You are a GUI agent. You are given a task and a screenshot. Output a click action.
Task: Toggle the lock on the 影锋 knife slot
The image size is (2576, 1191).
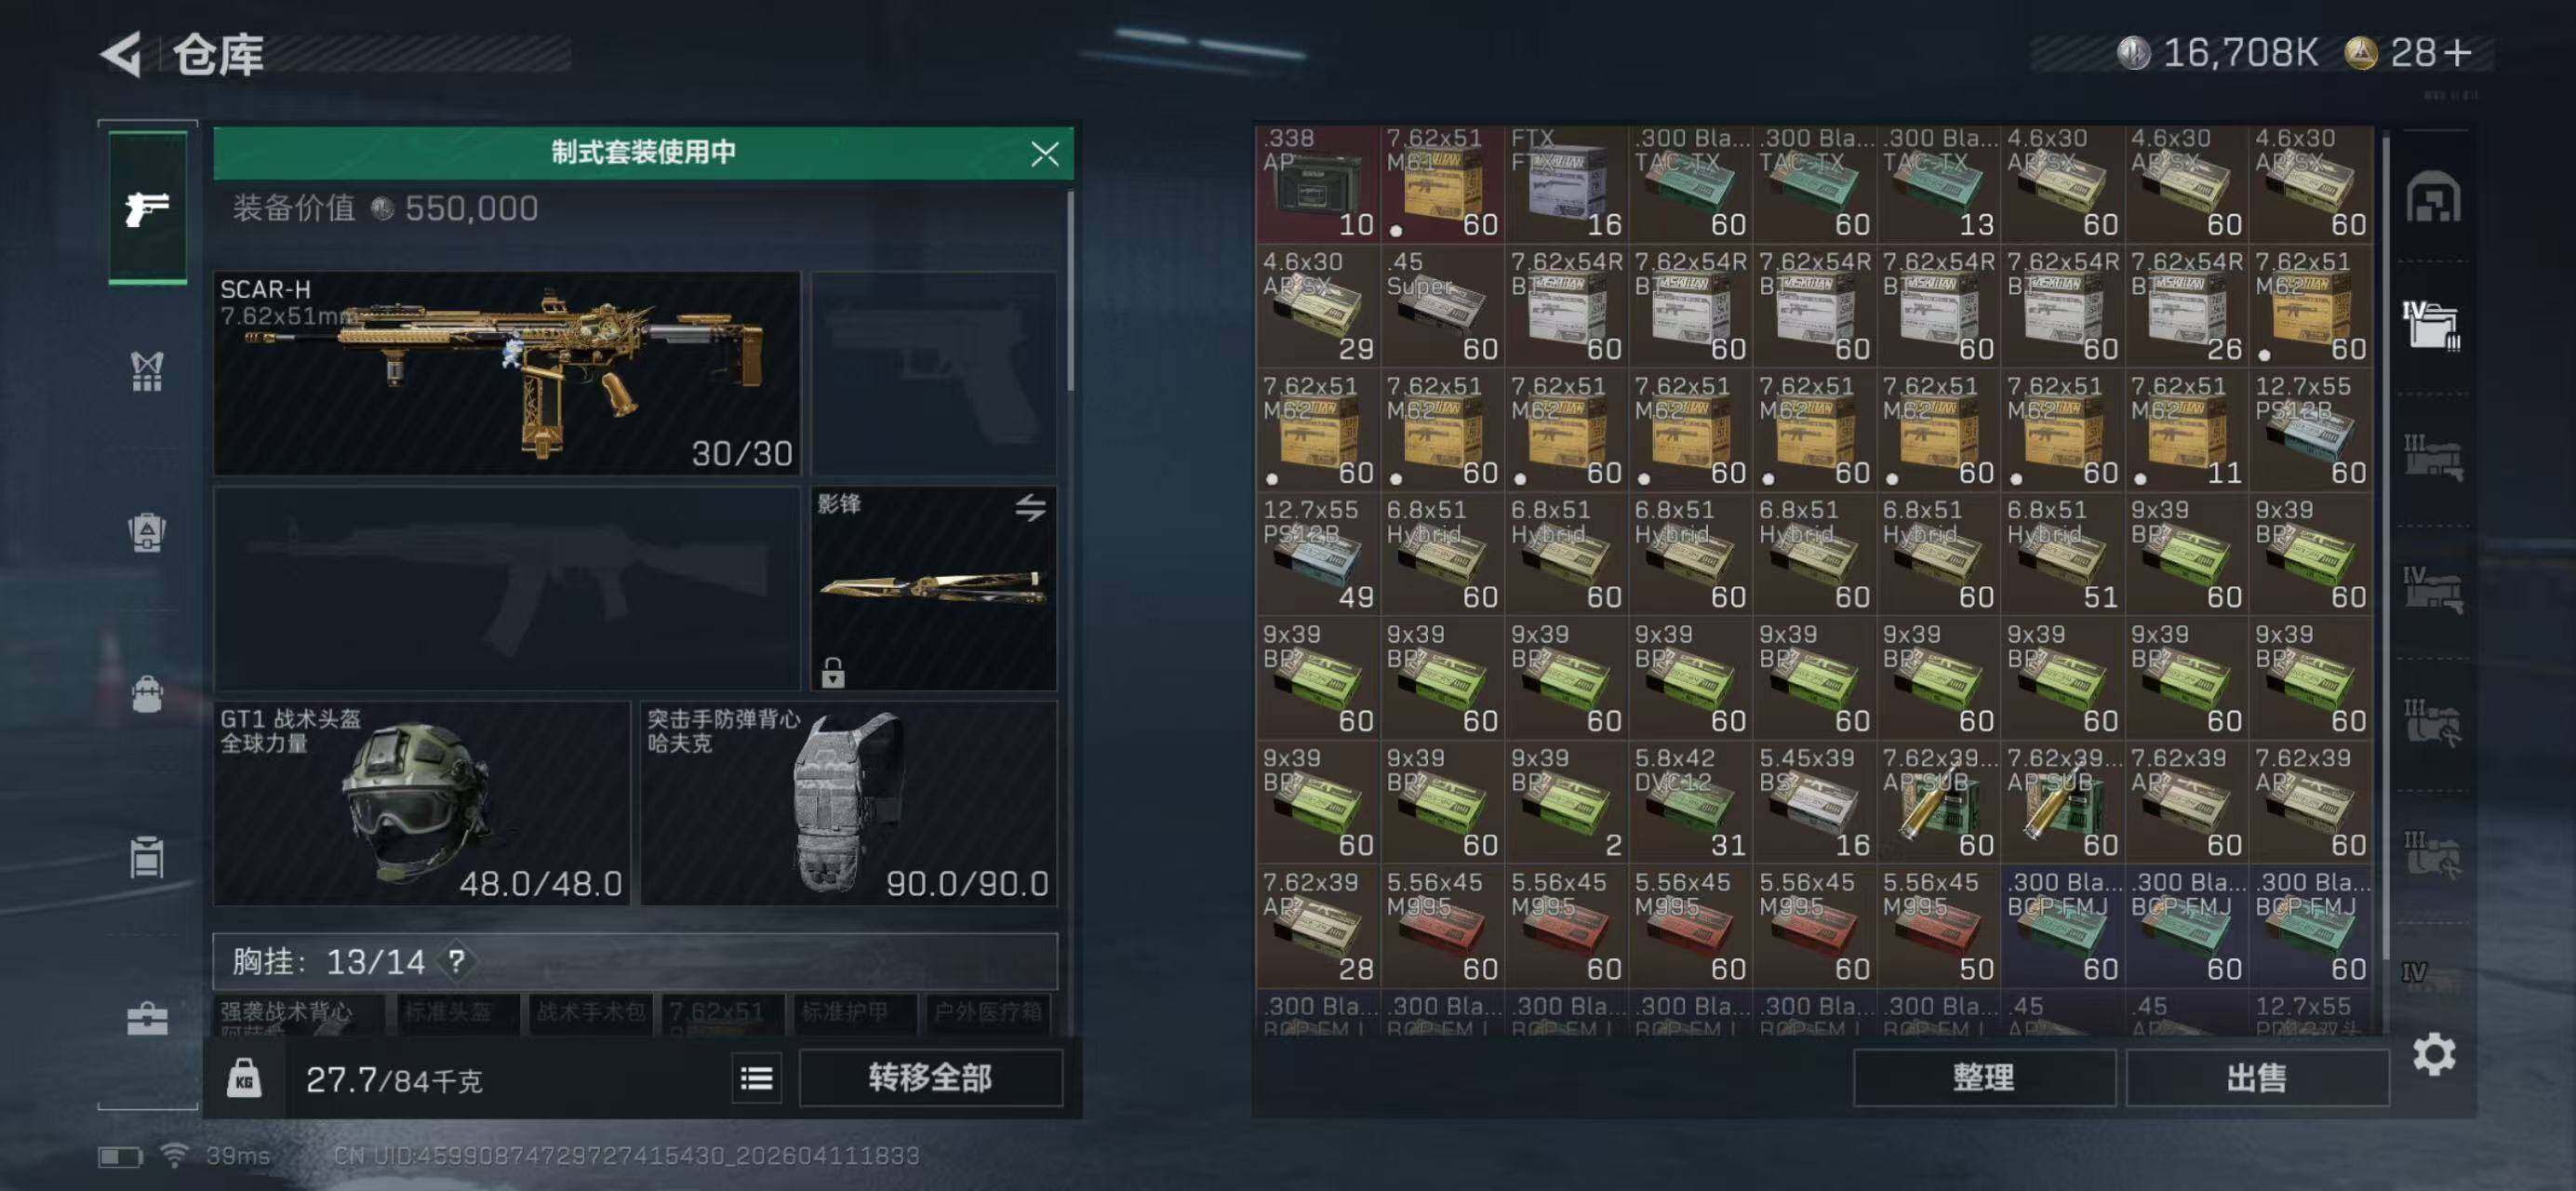pos(833,672)
